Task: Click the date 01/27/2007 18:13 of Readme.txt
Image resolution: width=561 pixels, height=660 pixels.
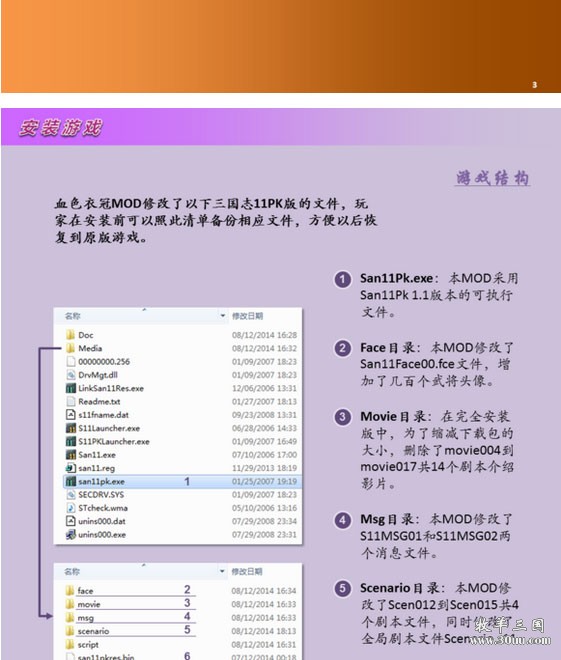Action: (264, 402)
